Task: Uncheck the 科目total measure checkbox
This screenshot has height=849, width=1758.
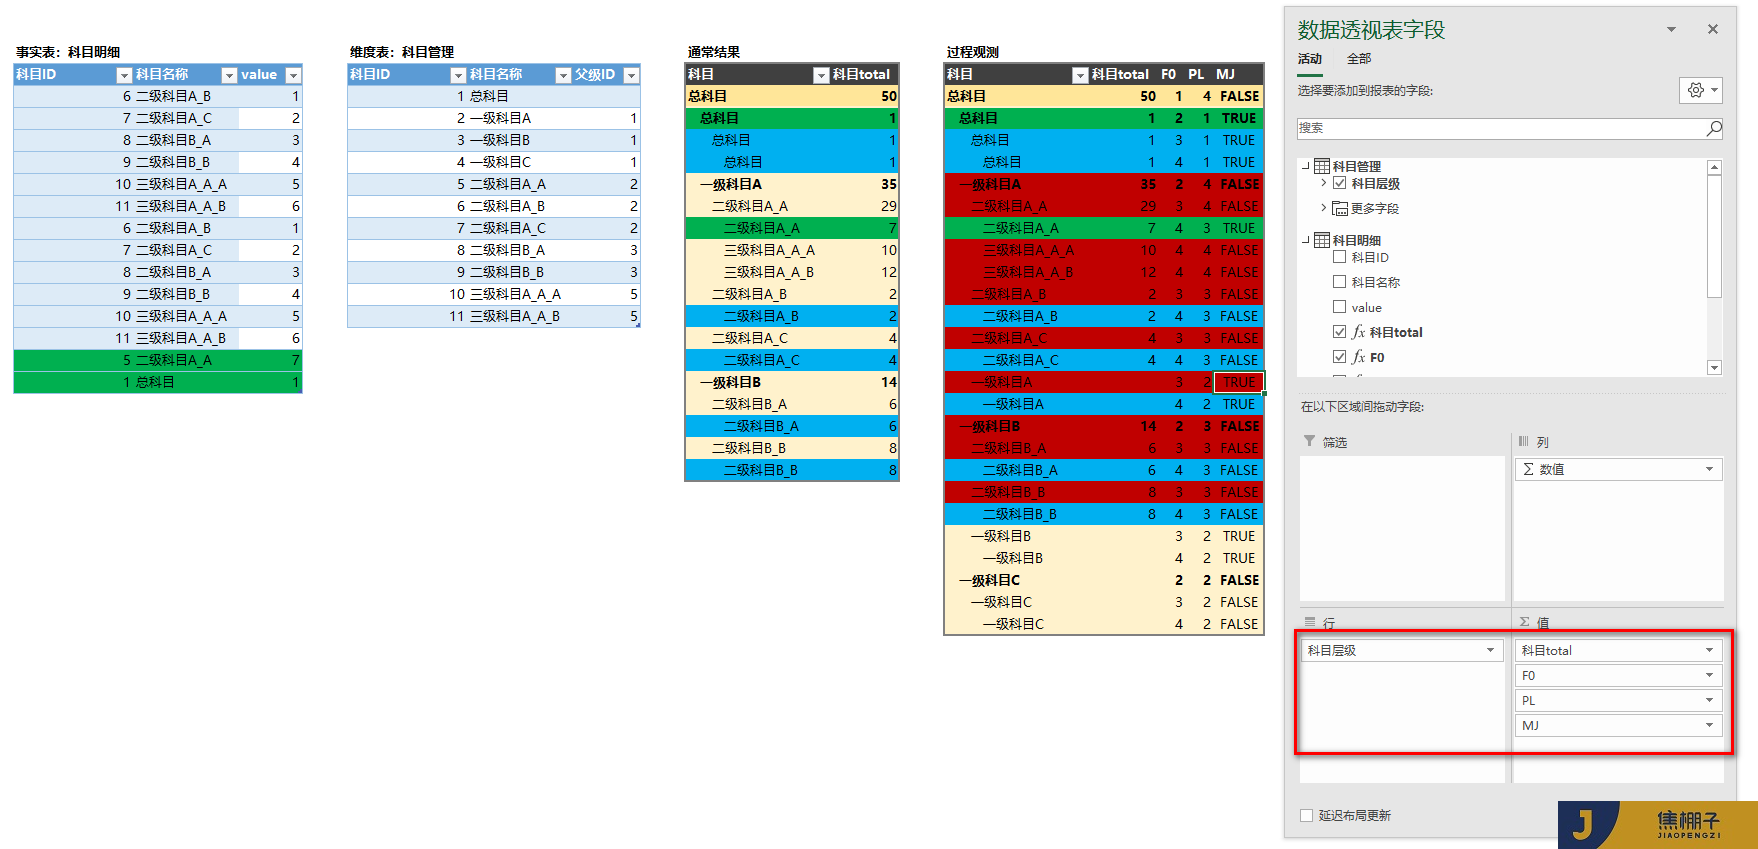Action: [x=1339, y=332]
